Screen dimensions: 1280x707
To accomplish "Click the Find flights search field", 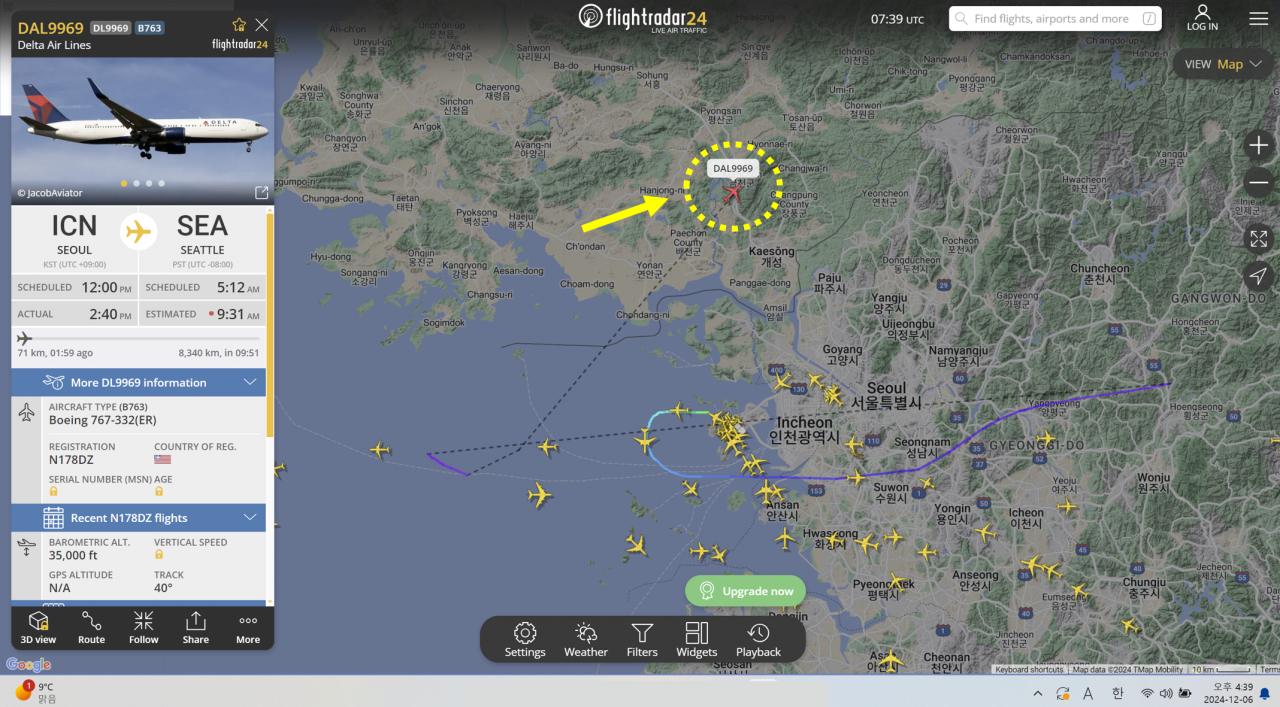I will coord(1055,18).
